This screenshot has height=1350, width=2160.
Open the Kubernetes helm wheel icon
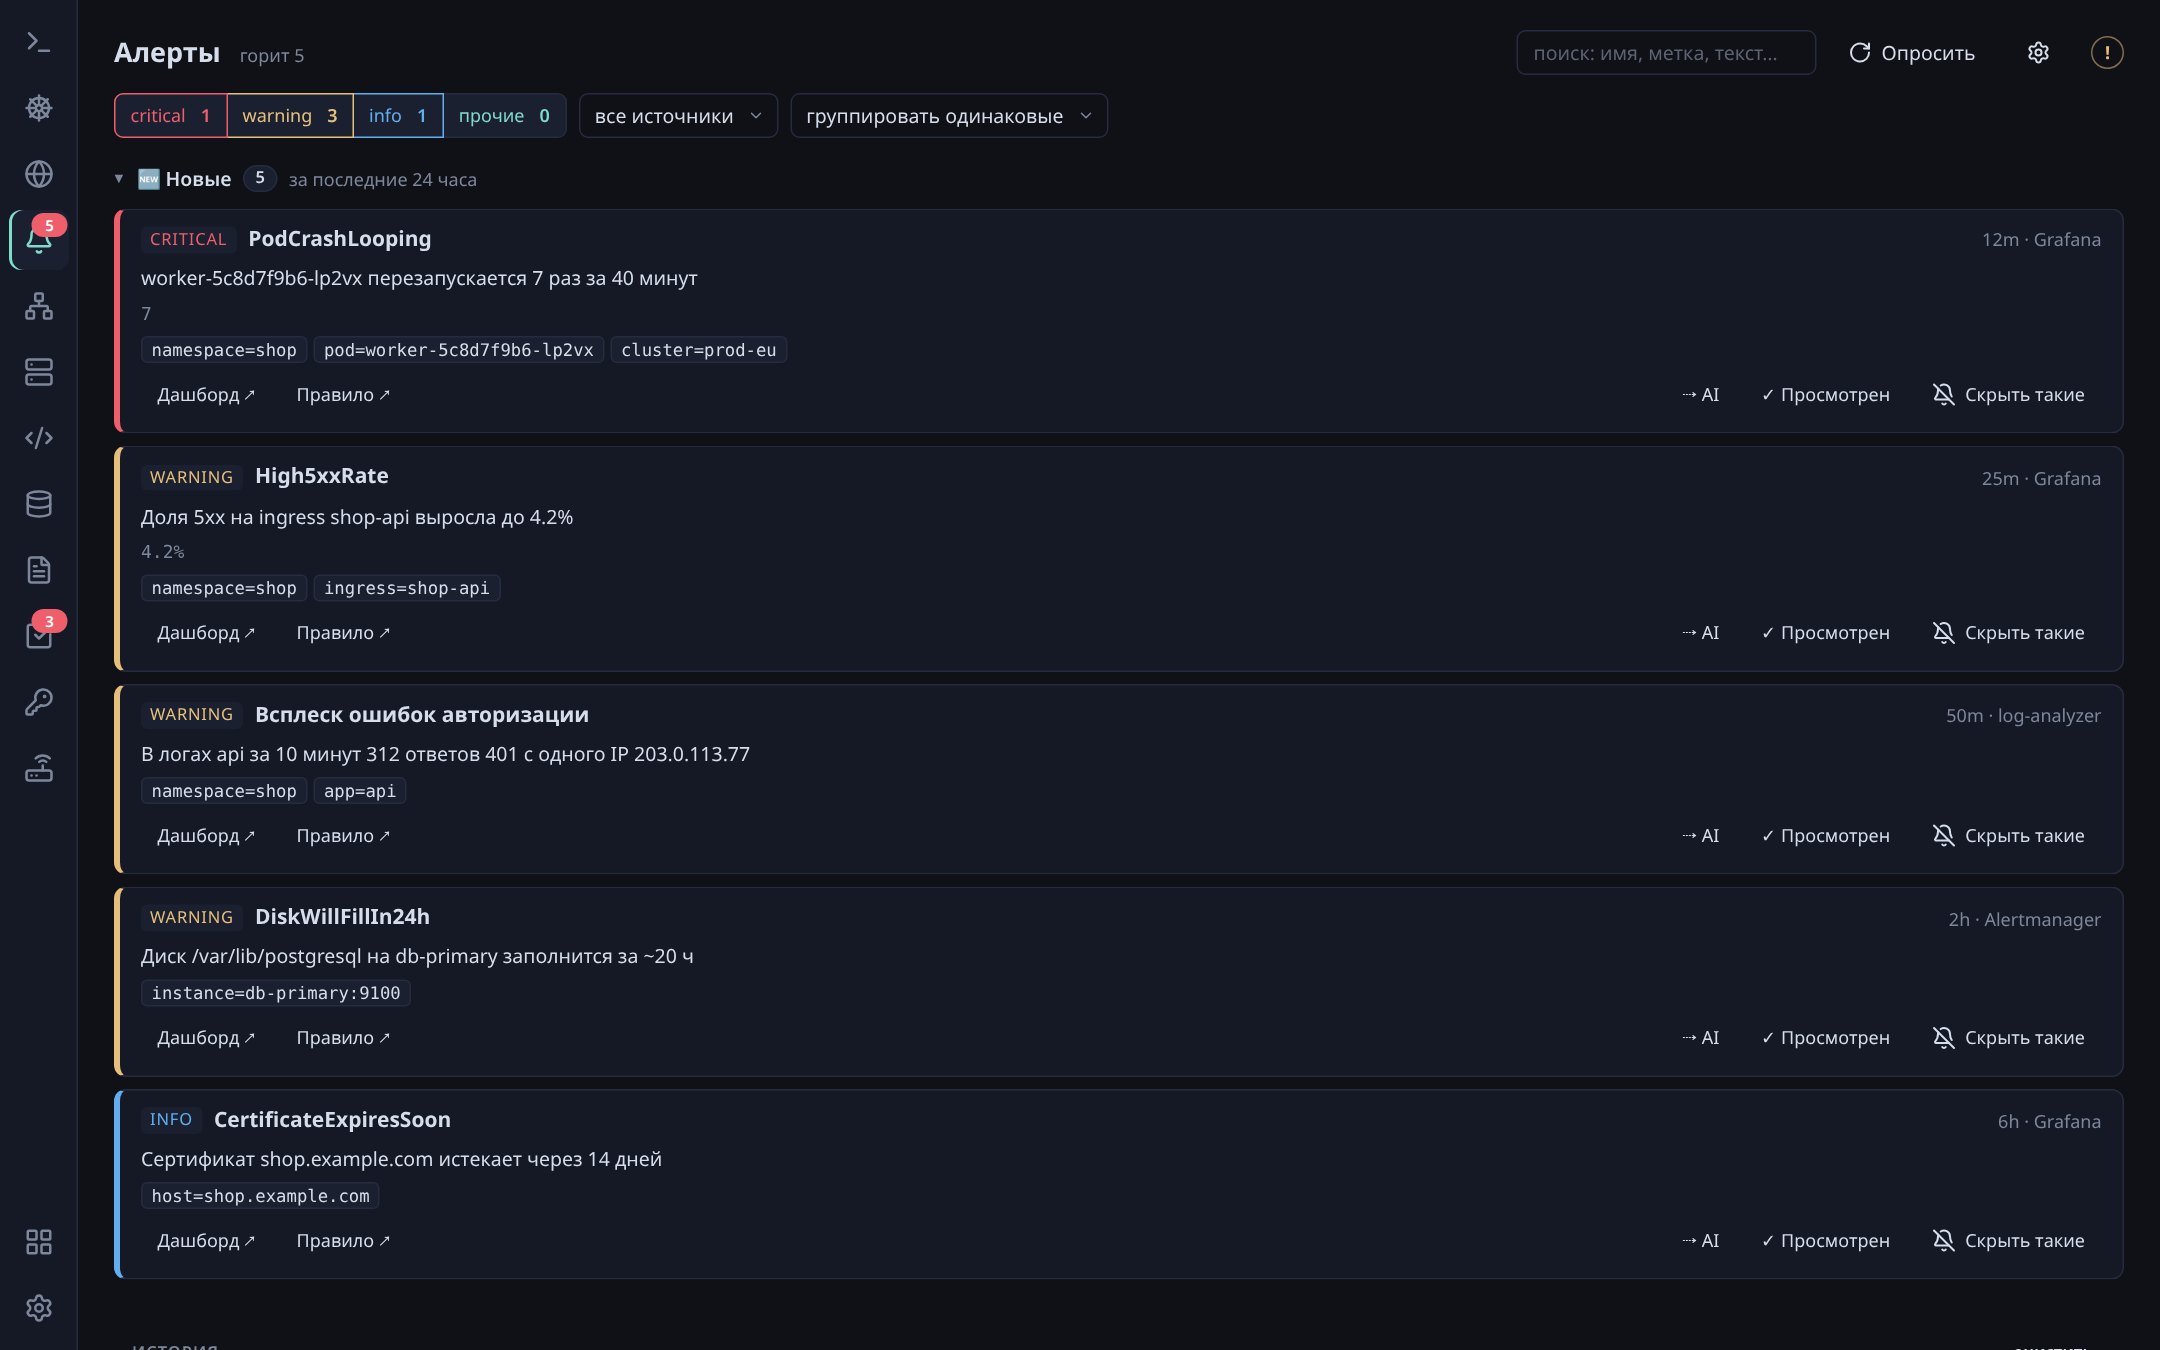pos(38,108)
